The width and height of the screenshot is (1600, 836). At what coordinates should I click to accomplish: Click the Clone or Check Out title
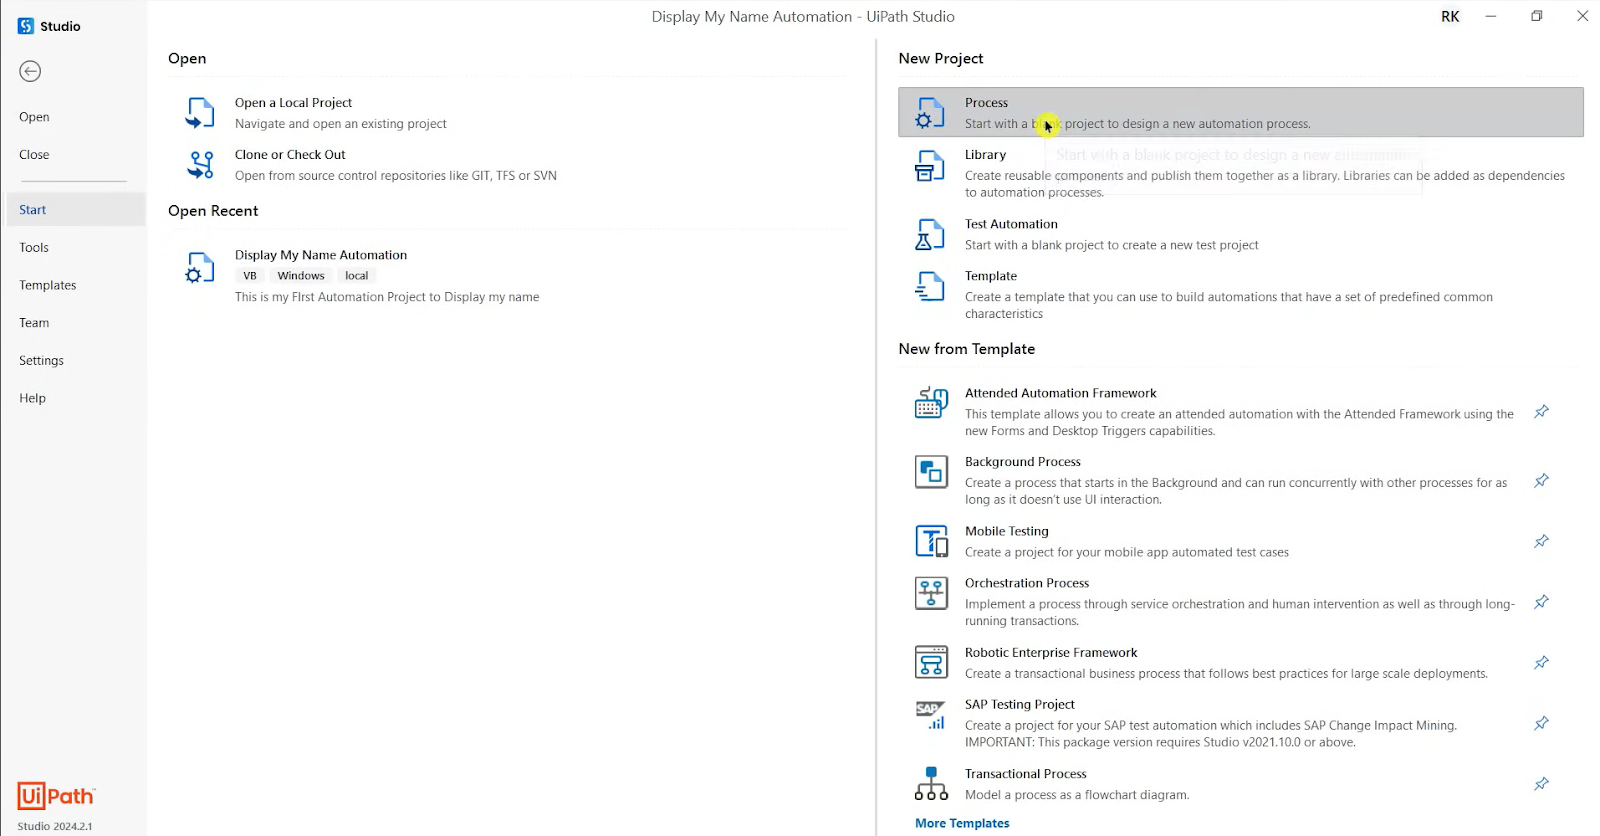[290, 155]
